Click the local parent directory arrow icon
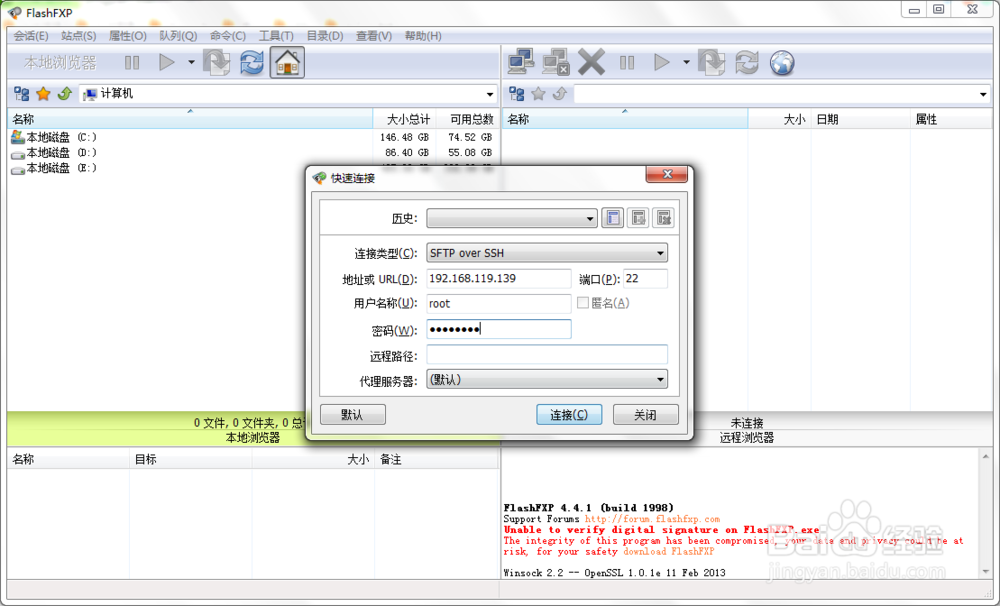 [x=64, y=94]
